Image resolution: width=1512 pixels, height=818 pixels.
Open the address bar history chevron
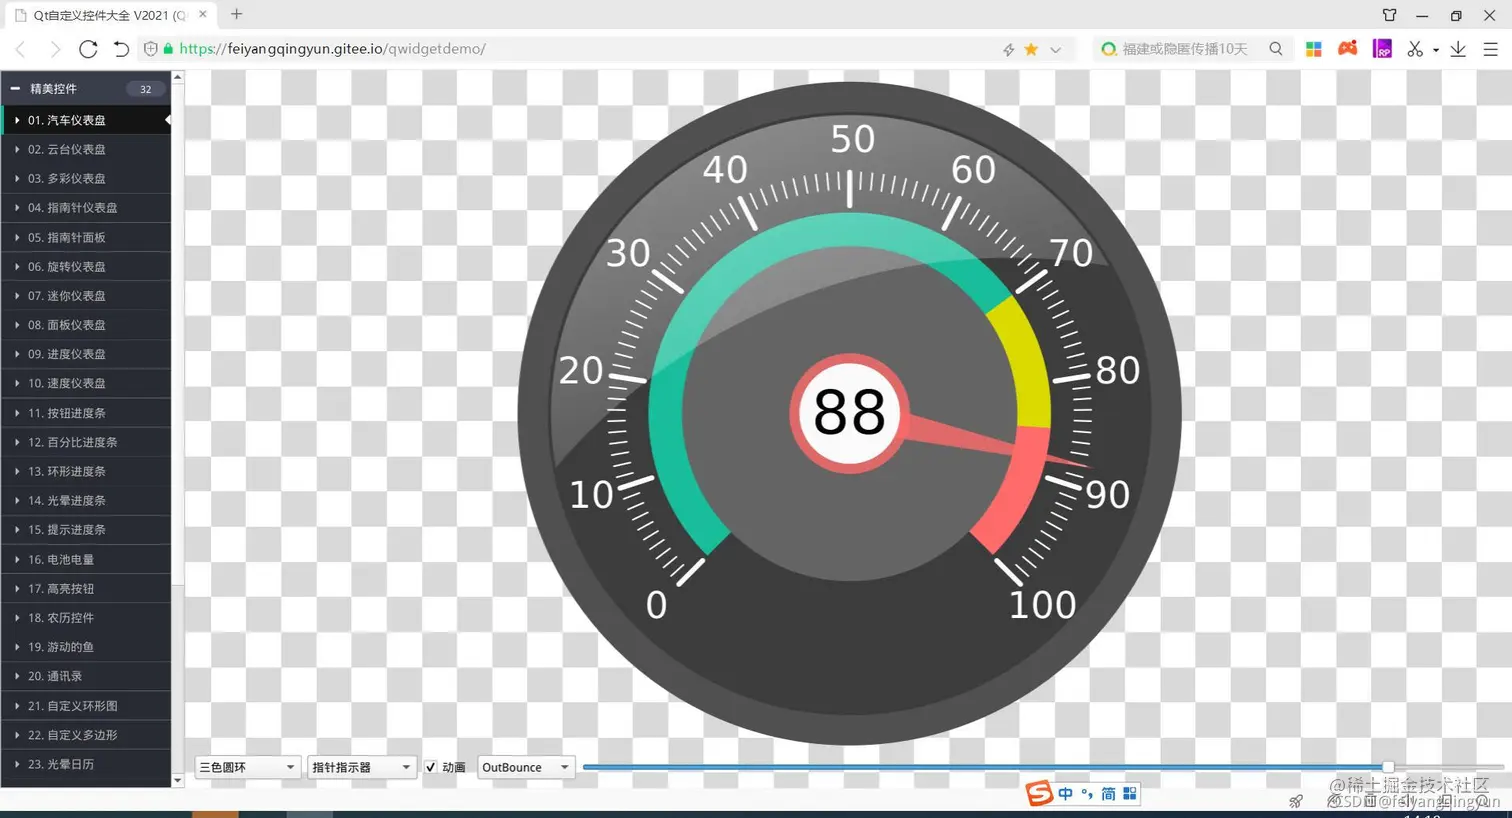[x=1055, y=49]
